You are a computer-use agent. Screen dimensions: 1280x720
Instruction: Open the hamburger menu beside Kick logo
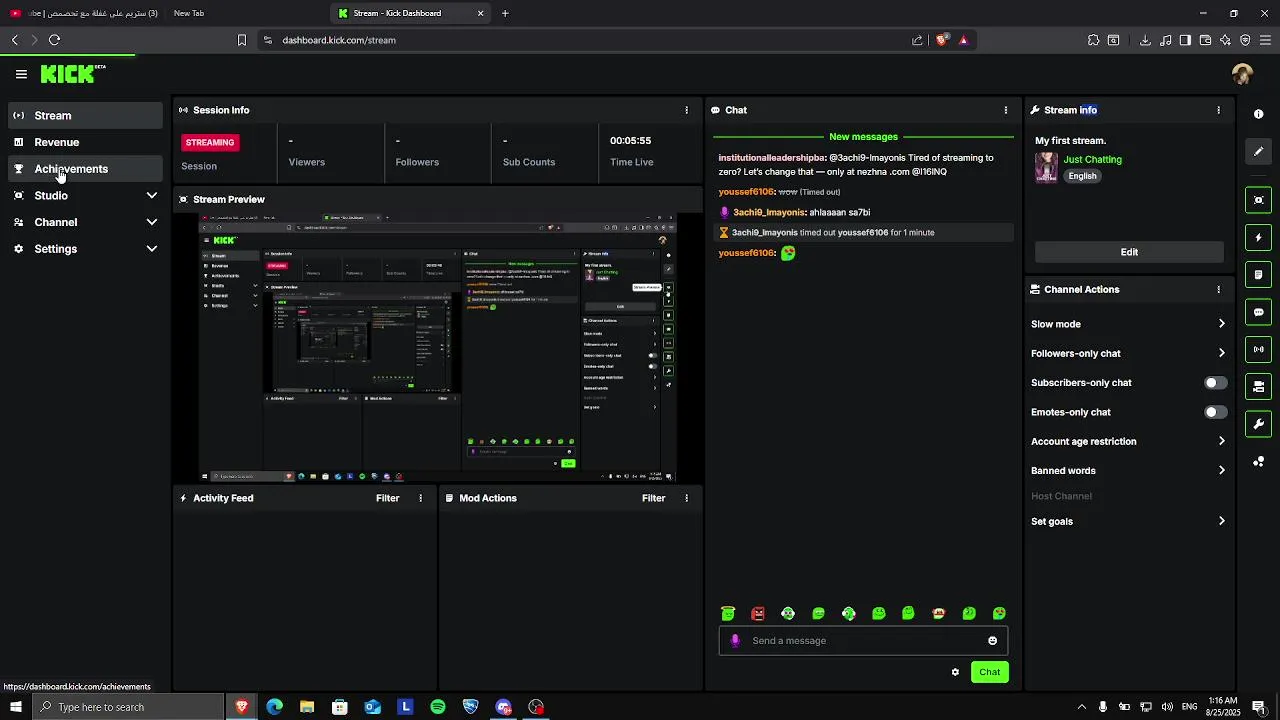pos(21,74)
